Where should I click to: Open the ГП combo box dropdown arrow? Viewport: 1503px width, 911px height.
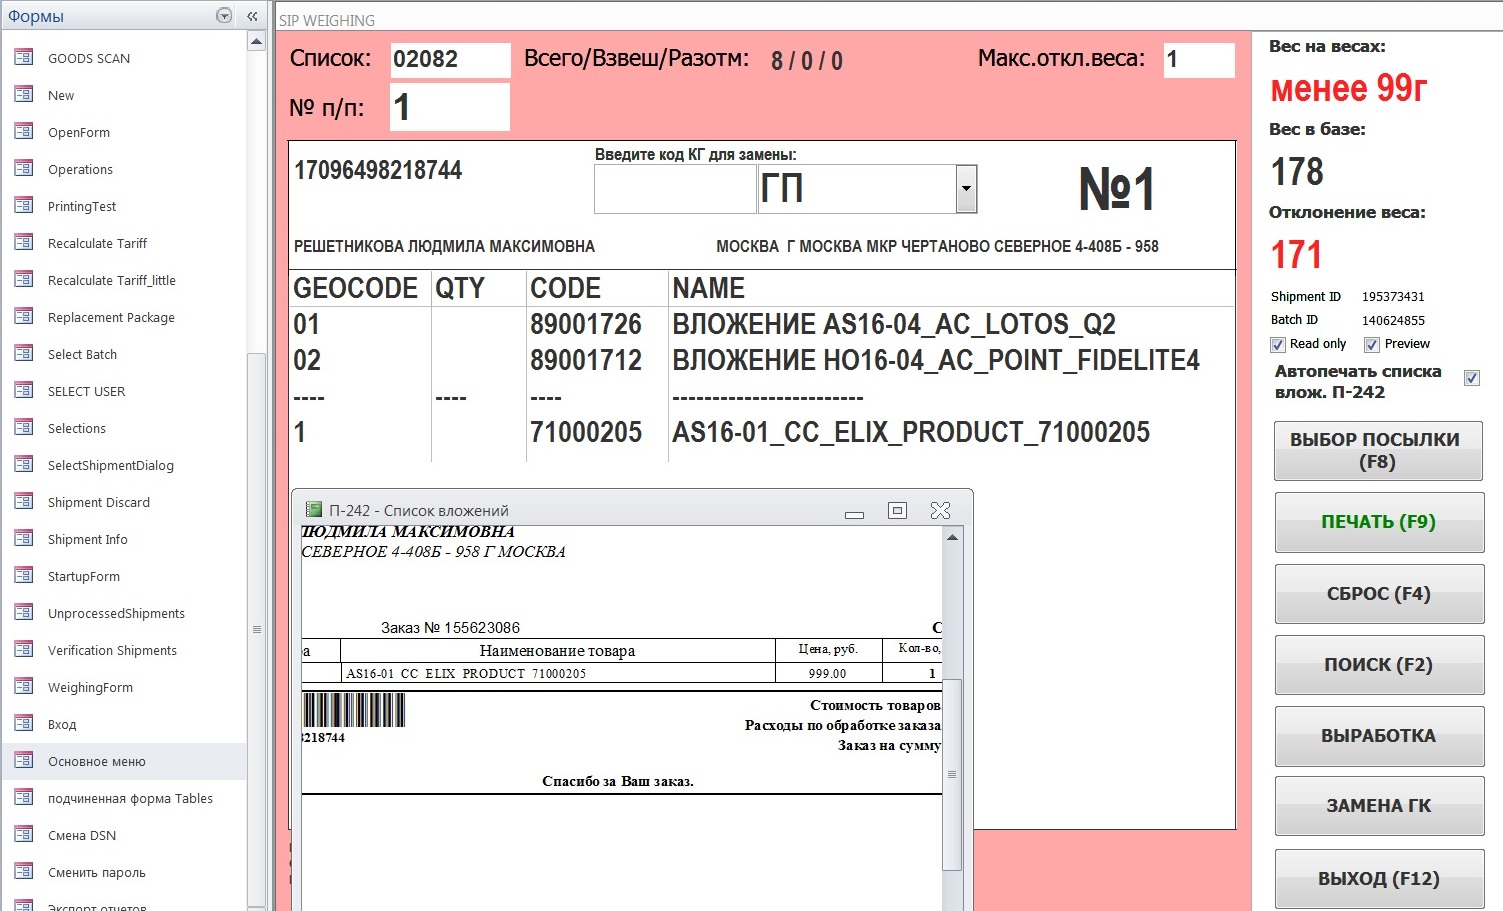(966, 189)
